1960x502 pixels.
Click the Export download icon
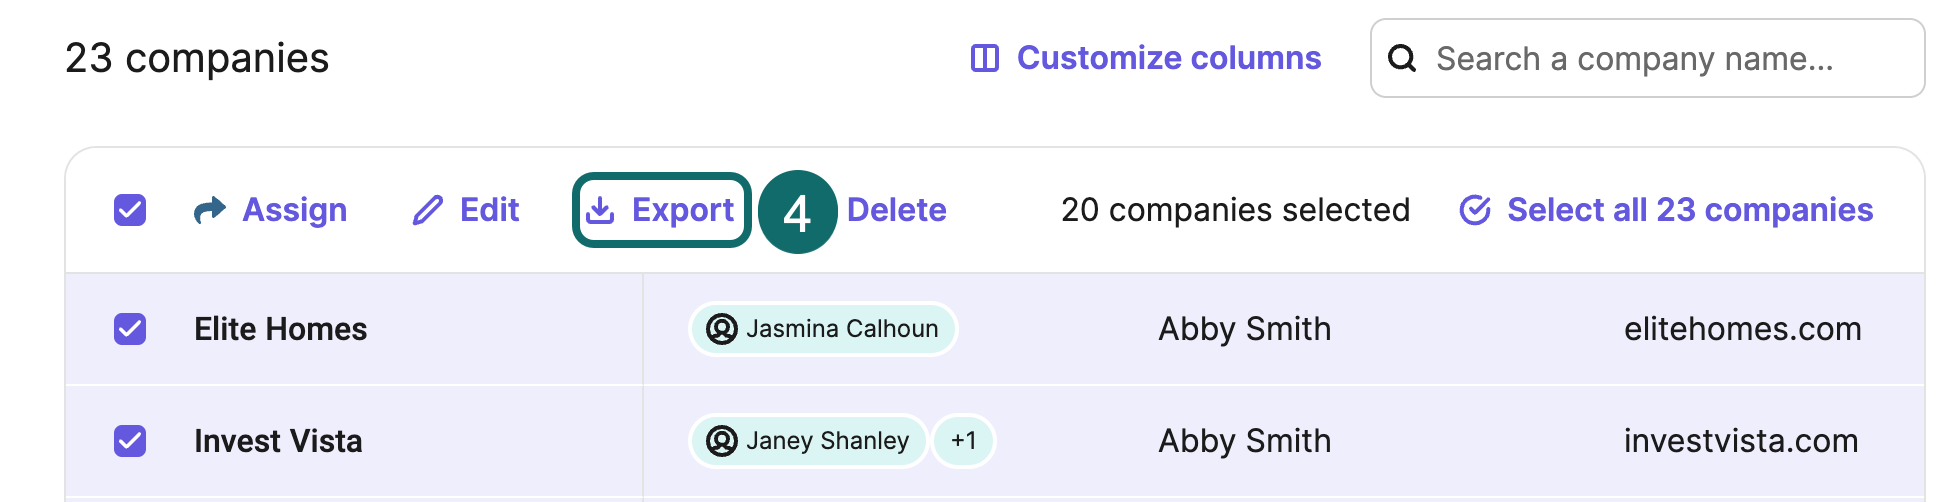(600, 210)
